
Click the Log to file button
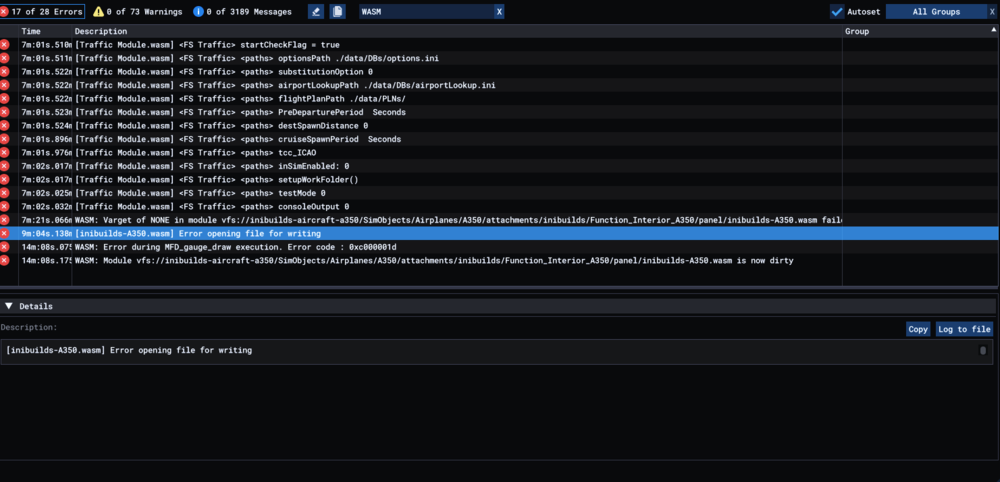coord(964,329)
